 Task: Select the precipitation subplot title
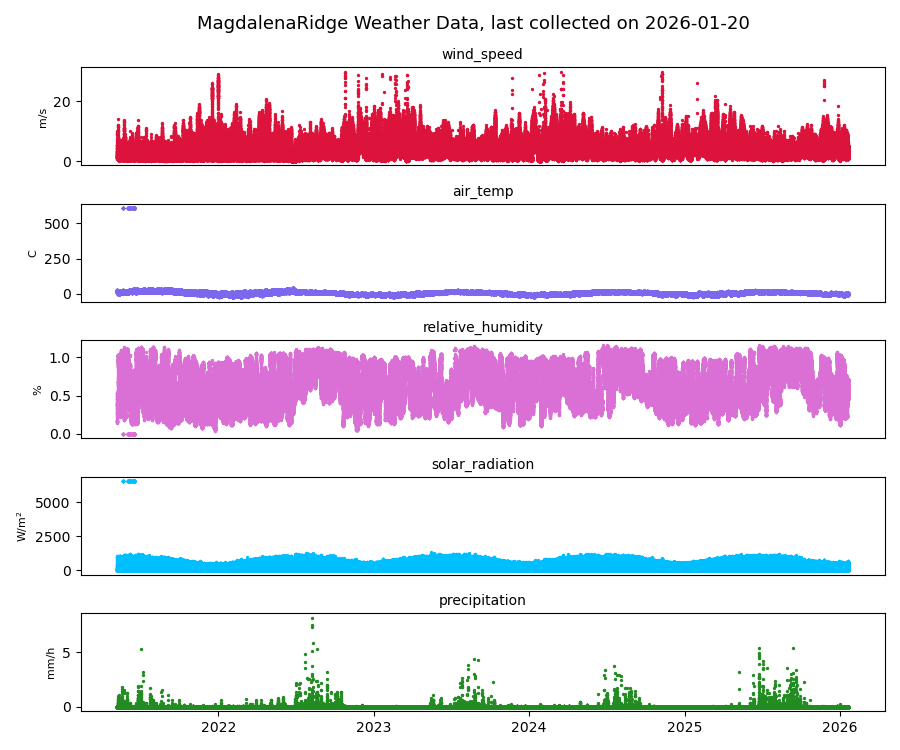pos(482,600)
